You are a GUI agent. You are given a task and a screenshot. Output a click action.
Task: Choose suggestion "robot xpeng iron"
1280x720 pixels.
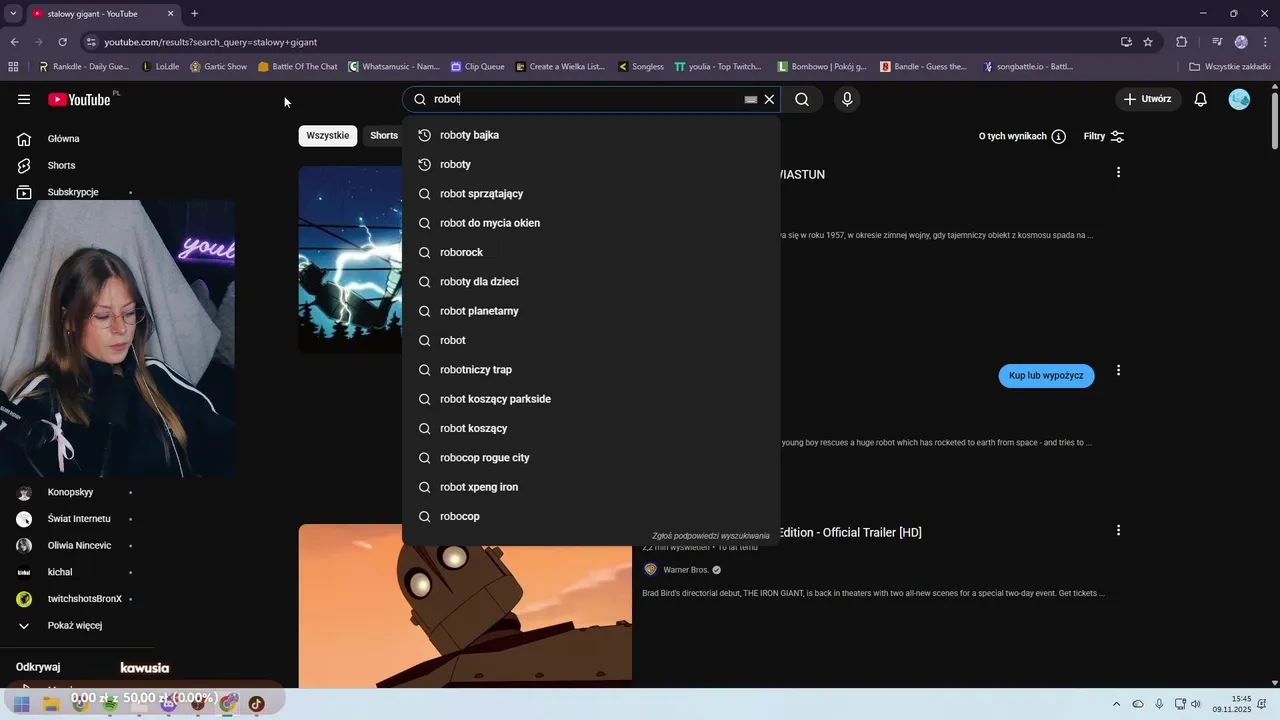click(x=590, y=487)
